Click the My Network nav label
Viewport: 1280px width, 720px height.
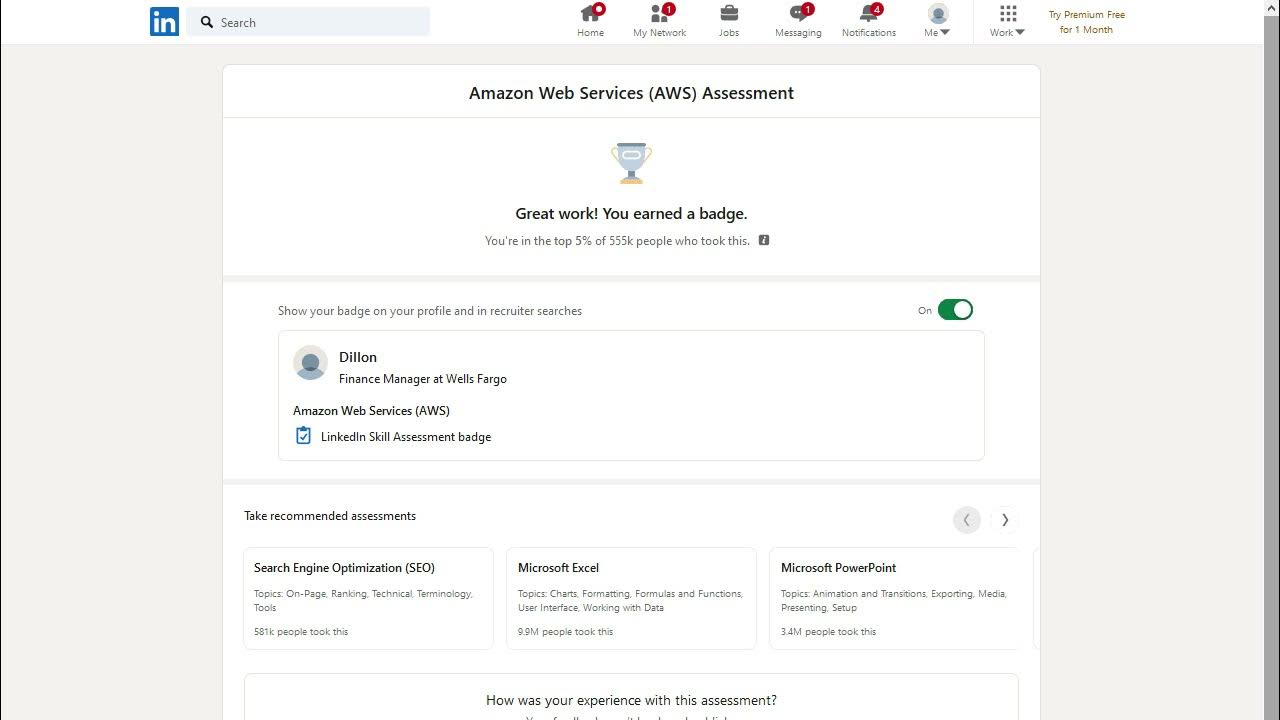coord(660,33)
